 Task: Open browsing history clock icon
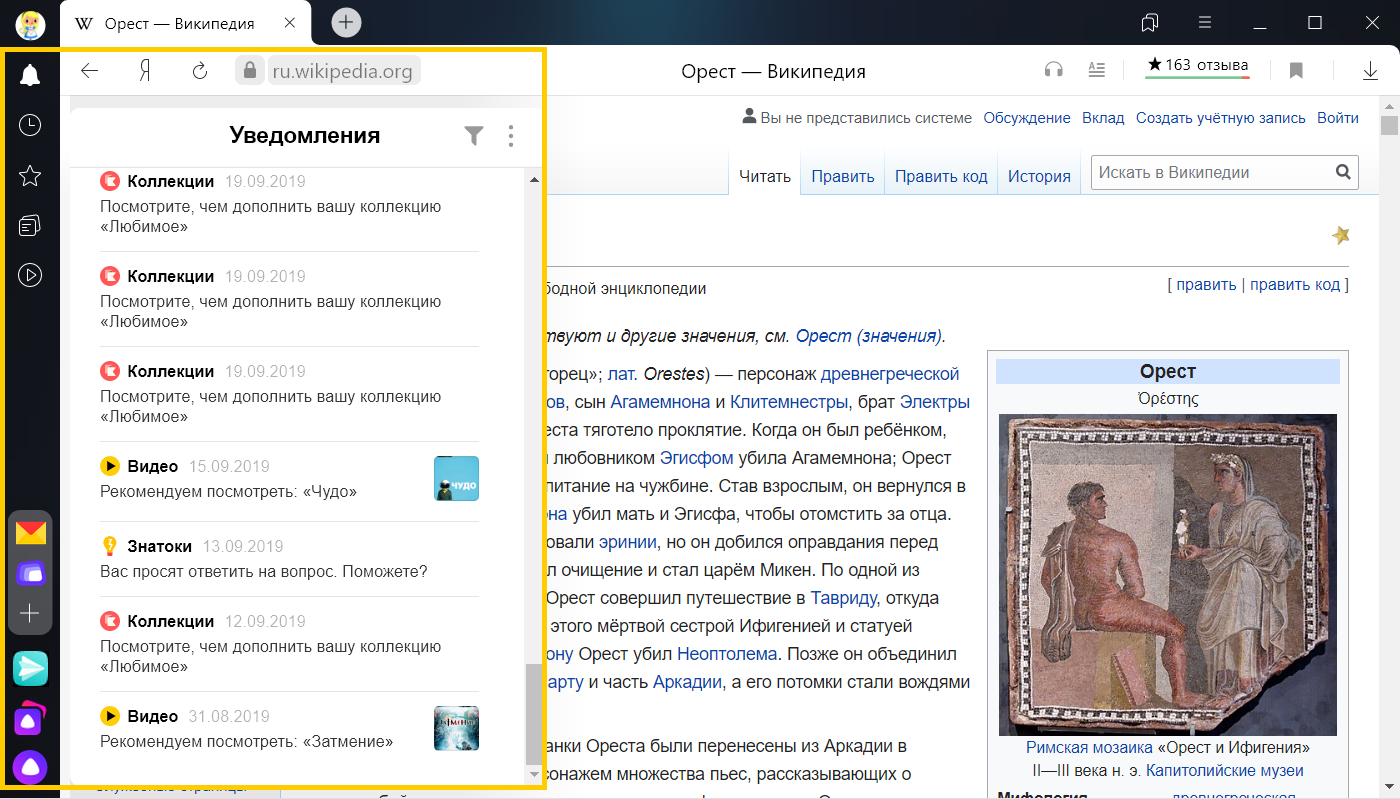point(30,125)
